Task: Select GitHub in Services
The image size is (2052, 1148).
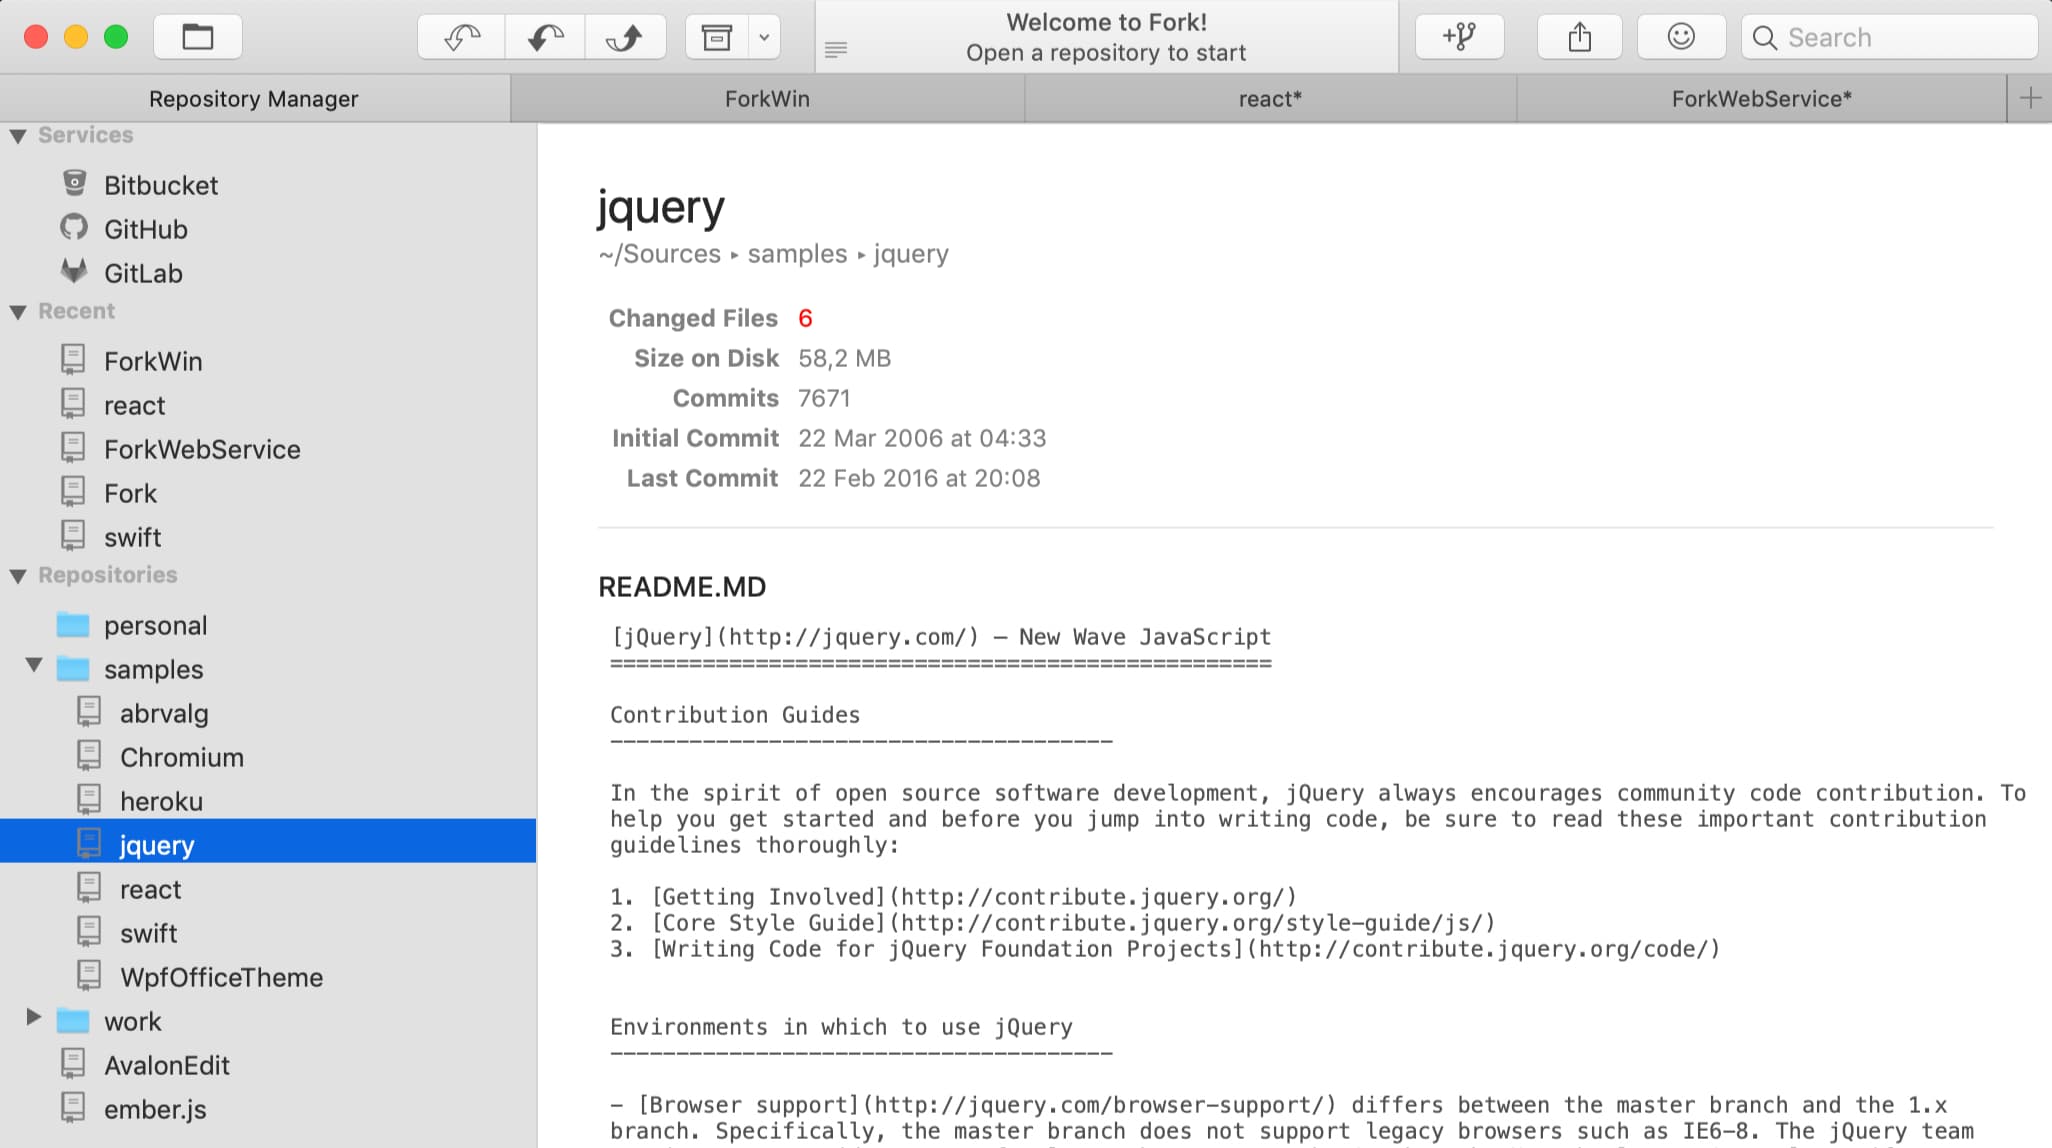Action: click(146, 229)
